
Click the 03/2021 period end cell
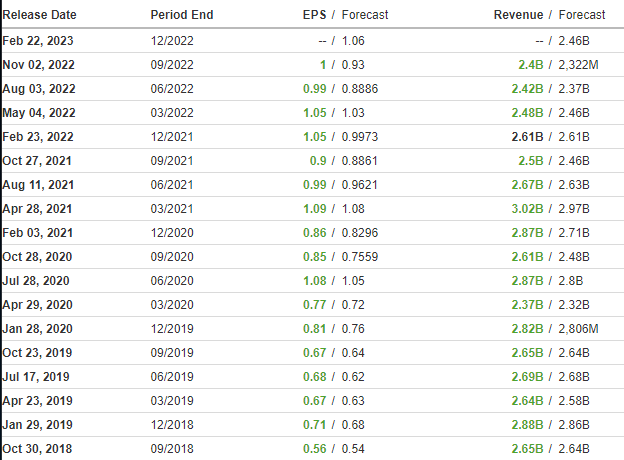(172, 209)
